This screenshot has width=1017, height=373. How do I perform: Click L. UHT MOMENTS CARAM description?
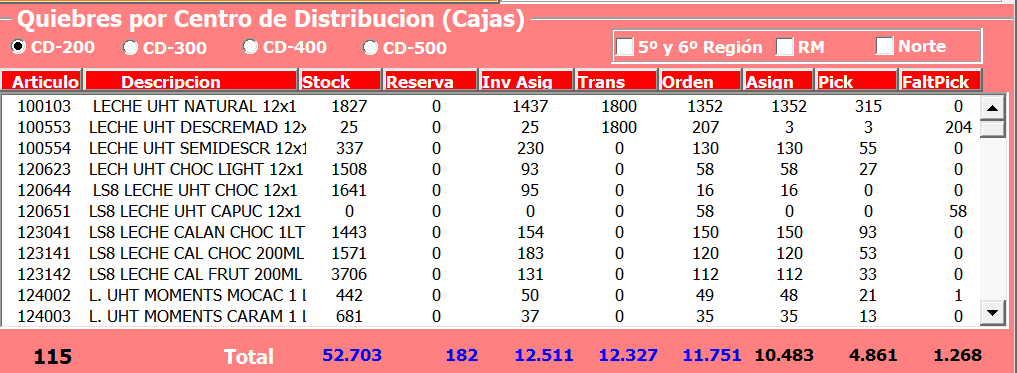[198, 317]
